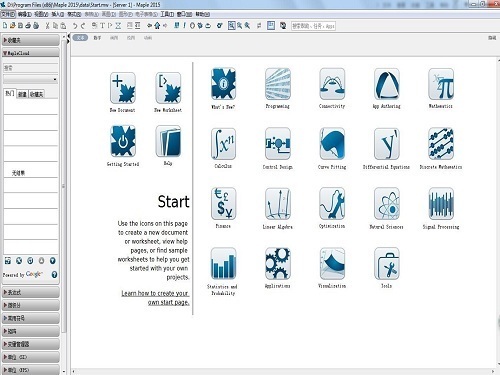Open the Linear Algebra icon
Screen dimensions: 500x375
point(278,203)
